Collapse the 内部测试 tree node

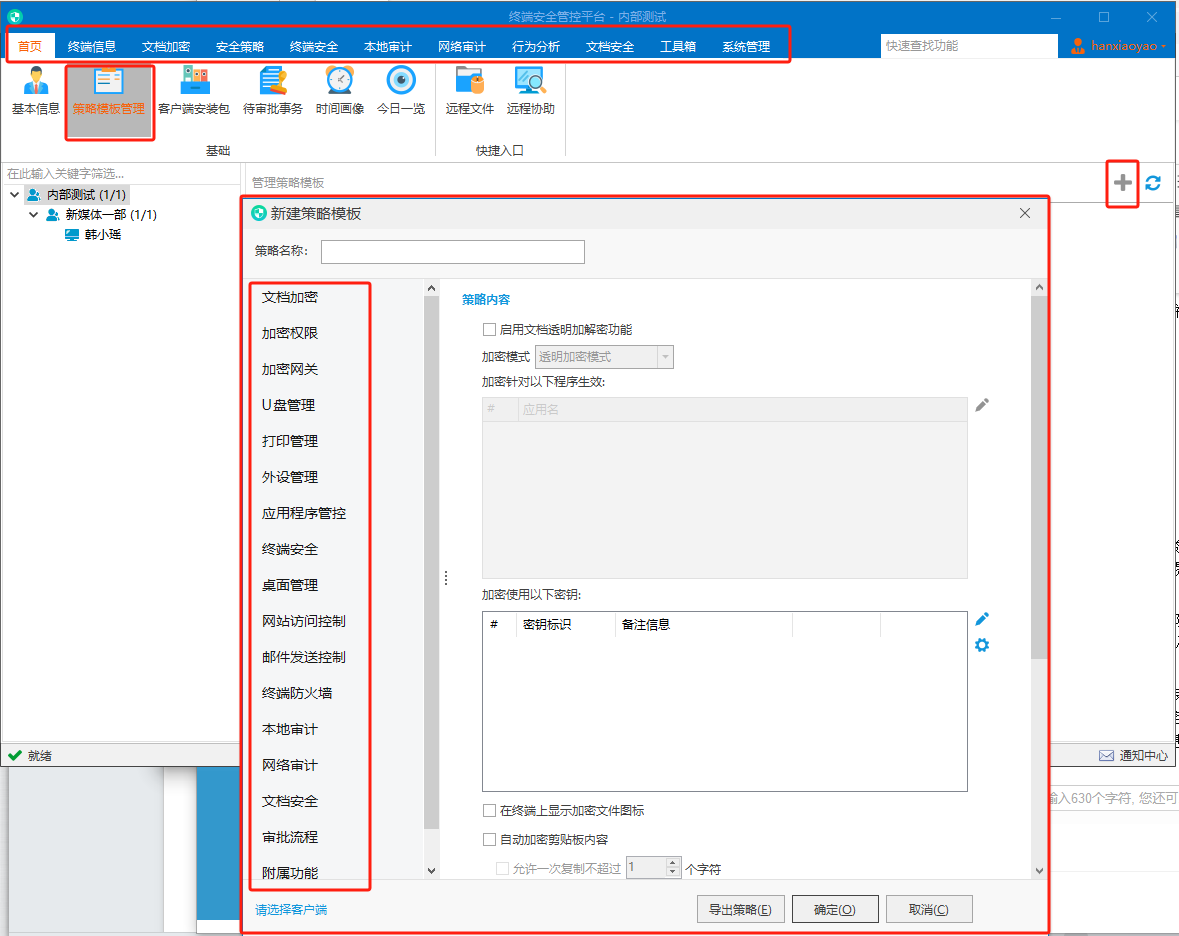pyautogui.click(x=14, y=195)
